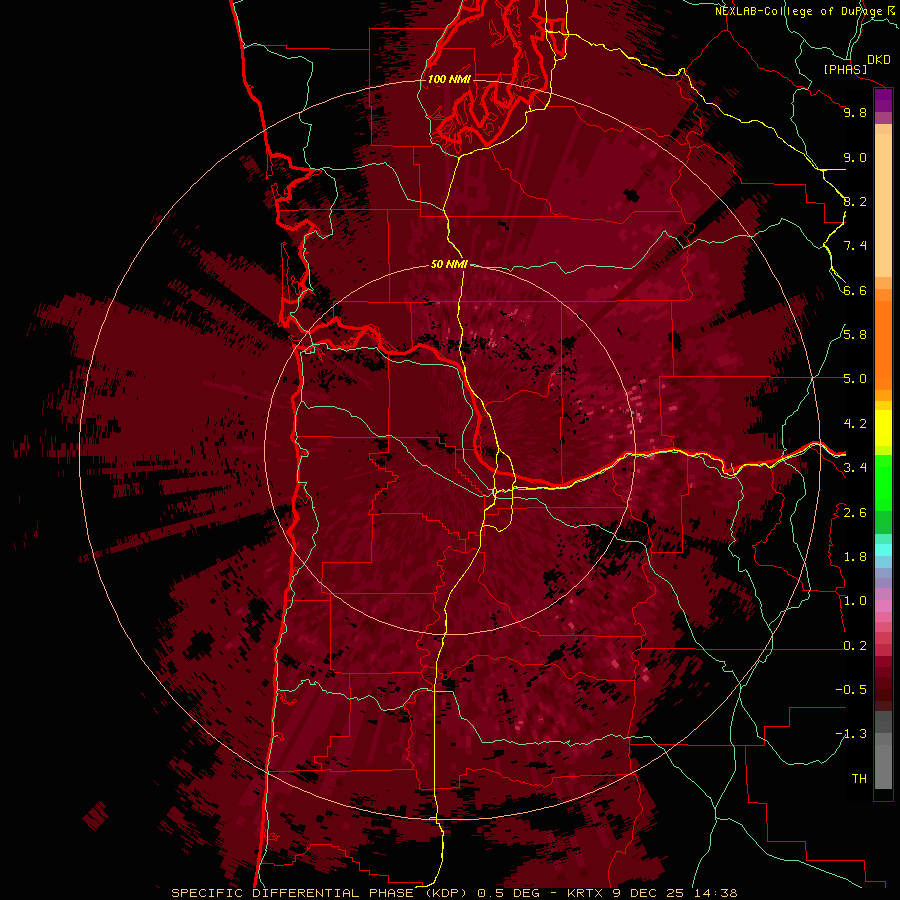This screenshot has height=900, width=900.
Task: Click the 50 NMI range ring label
Action: coord(449,264)
